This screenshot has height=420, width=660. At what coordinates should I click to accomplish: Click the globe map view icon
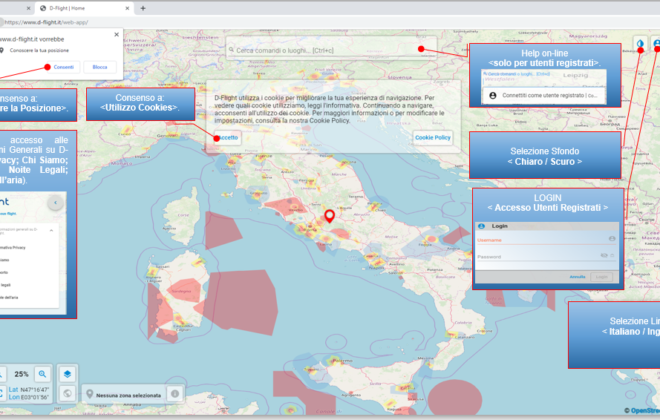click(x=67, y=394)
